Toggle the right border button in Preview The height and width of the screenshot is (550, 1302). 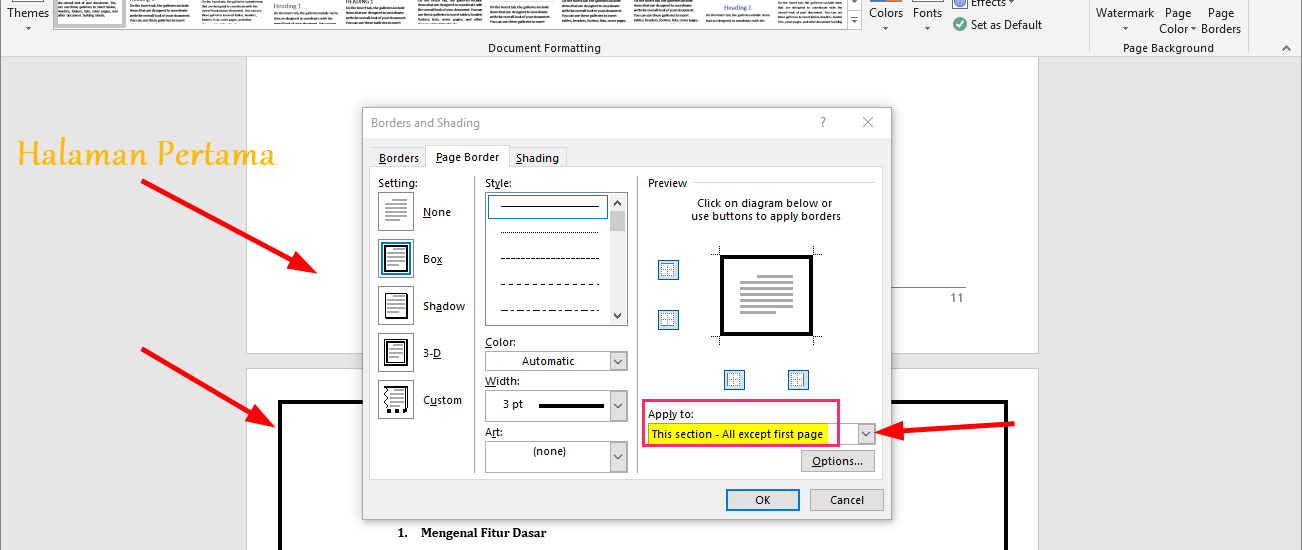point(798,380)
